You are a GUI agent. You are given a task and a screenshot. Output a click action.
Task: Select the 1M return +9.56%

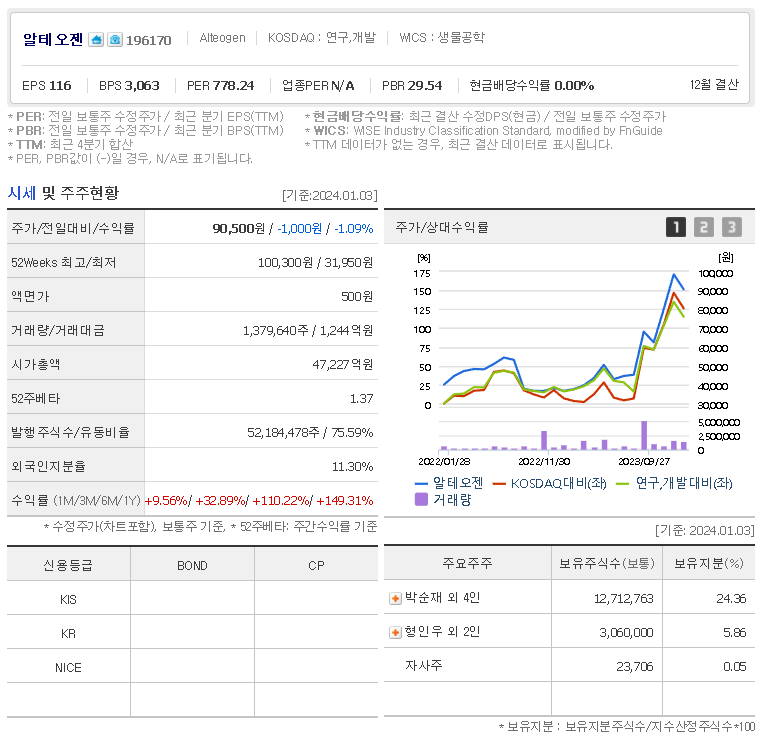click(166, 501)
